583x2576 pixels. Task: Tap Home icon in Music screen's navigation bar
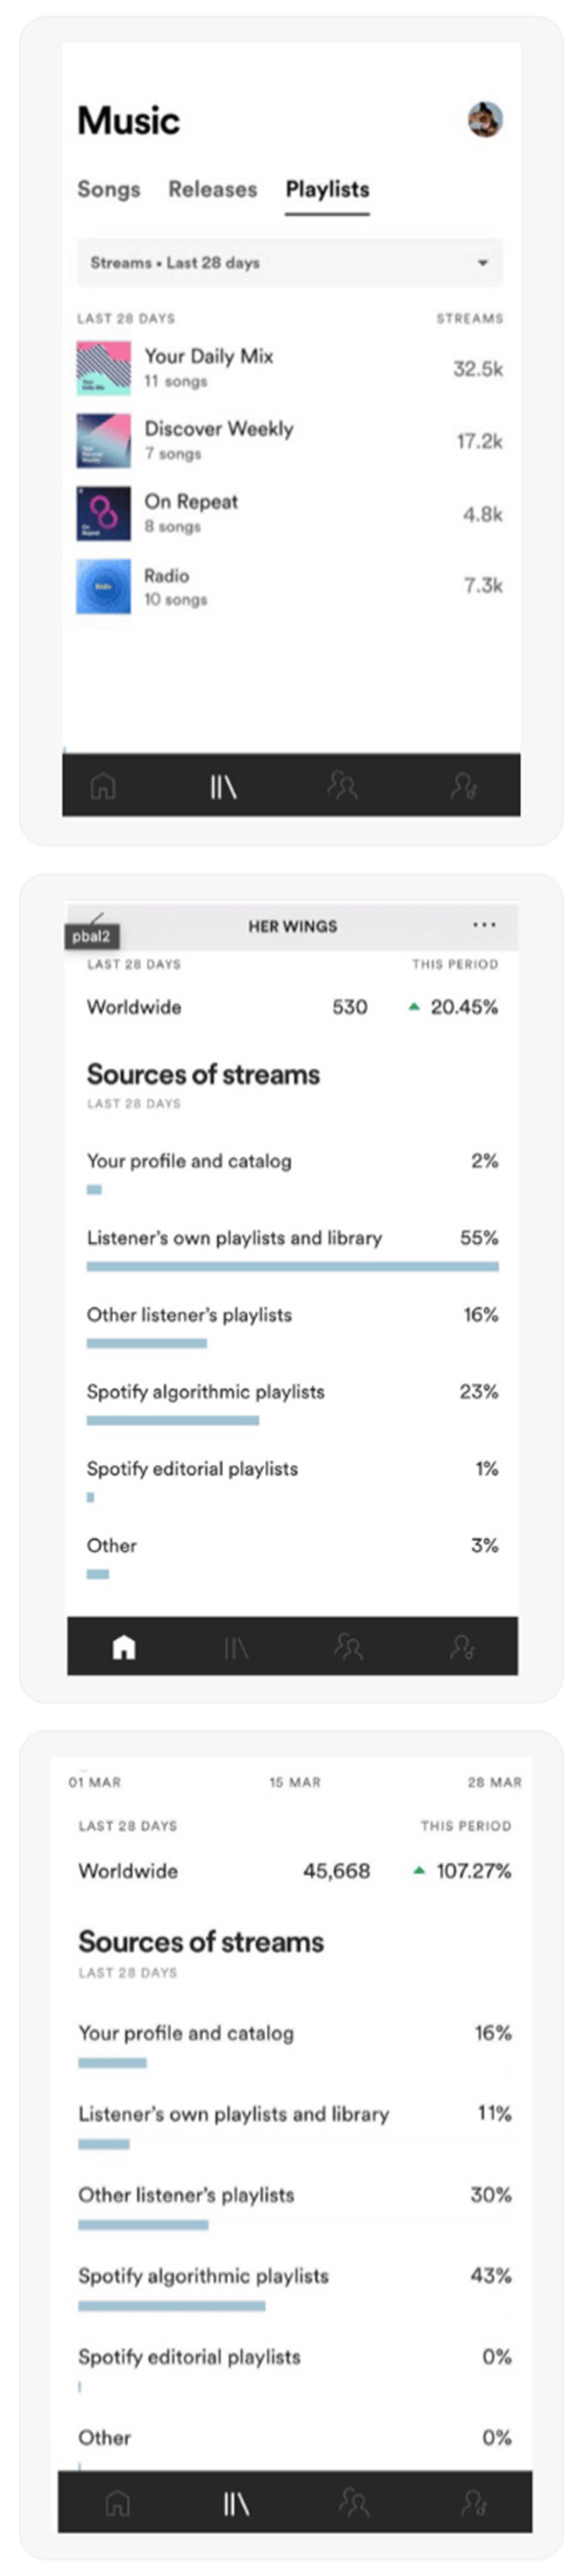[103, 787]
